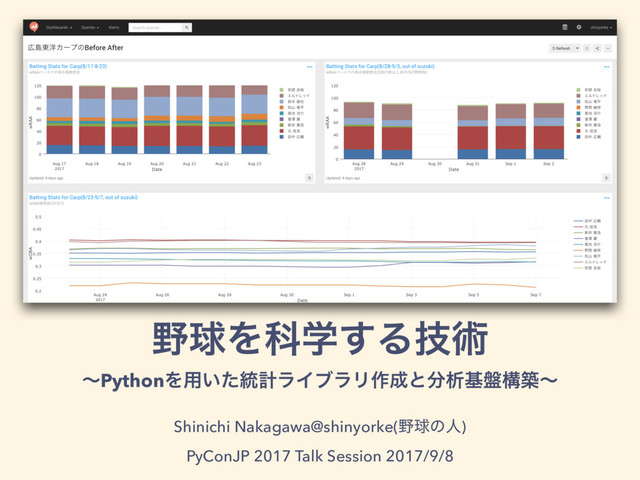Screen dimensions: 640x480
Task: Open the Queries dropdown menu
Action: tap(90, 27)
